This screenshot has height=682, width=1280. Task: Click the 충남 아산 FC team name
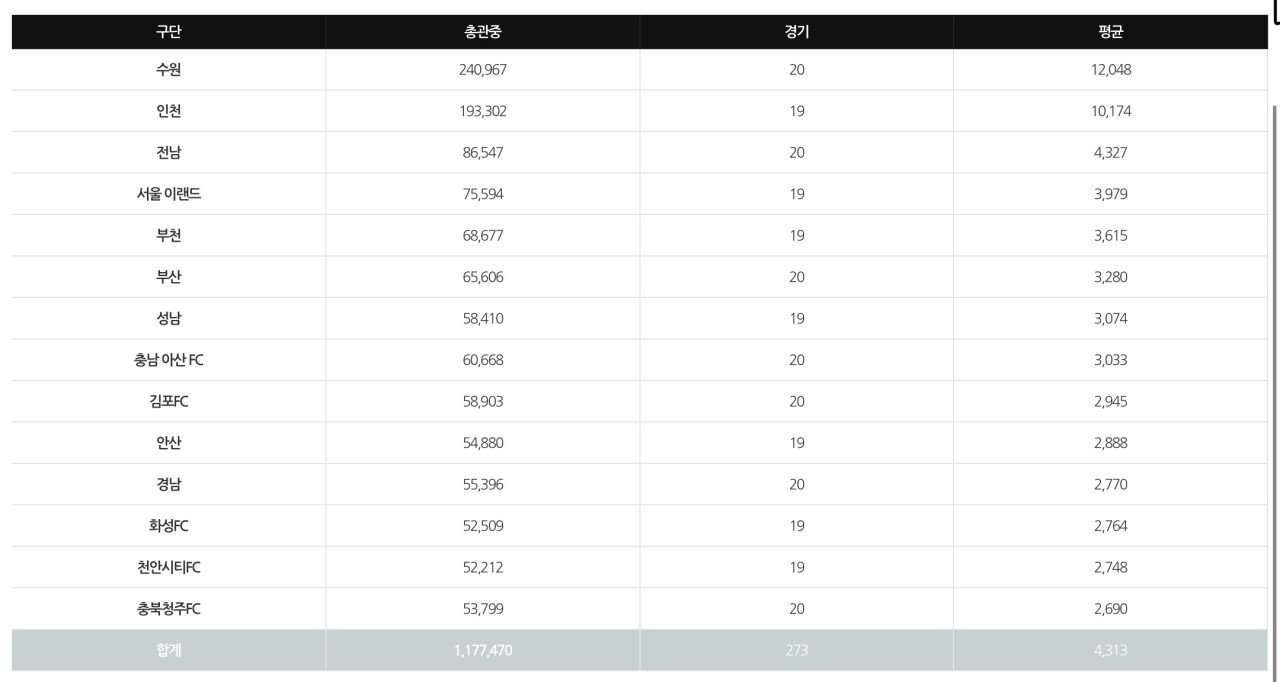168,360
